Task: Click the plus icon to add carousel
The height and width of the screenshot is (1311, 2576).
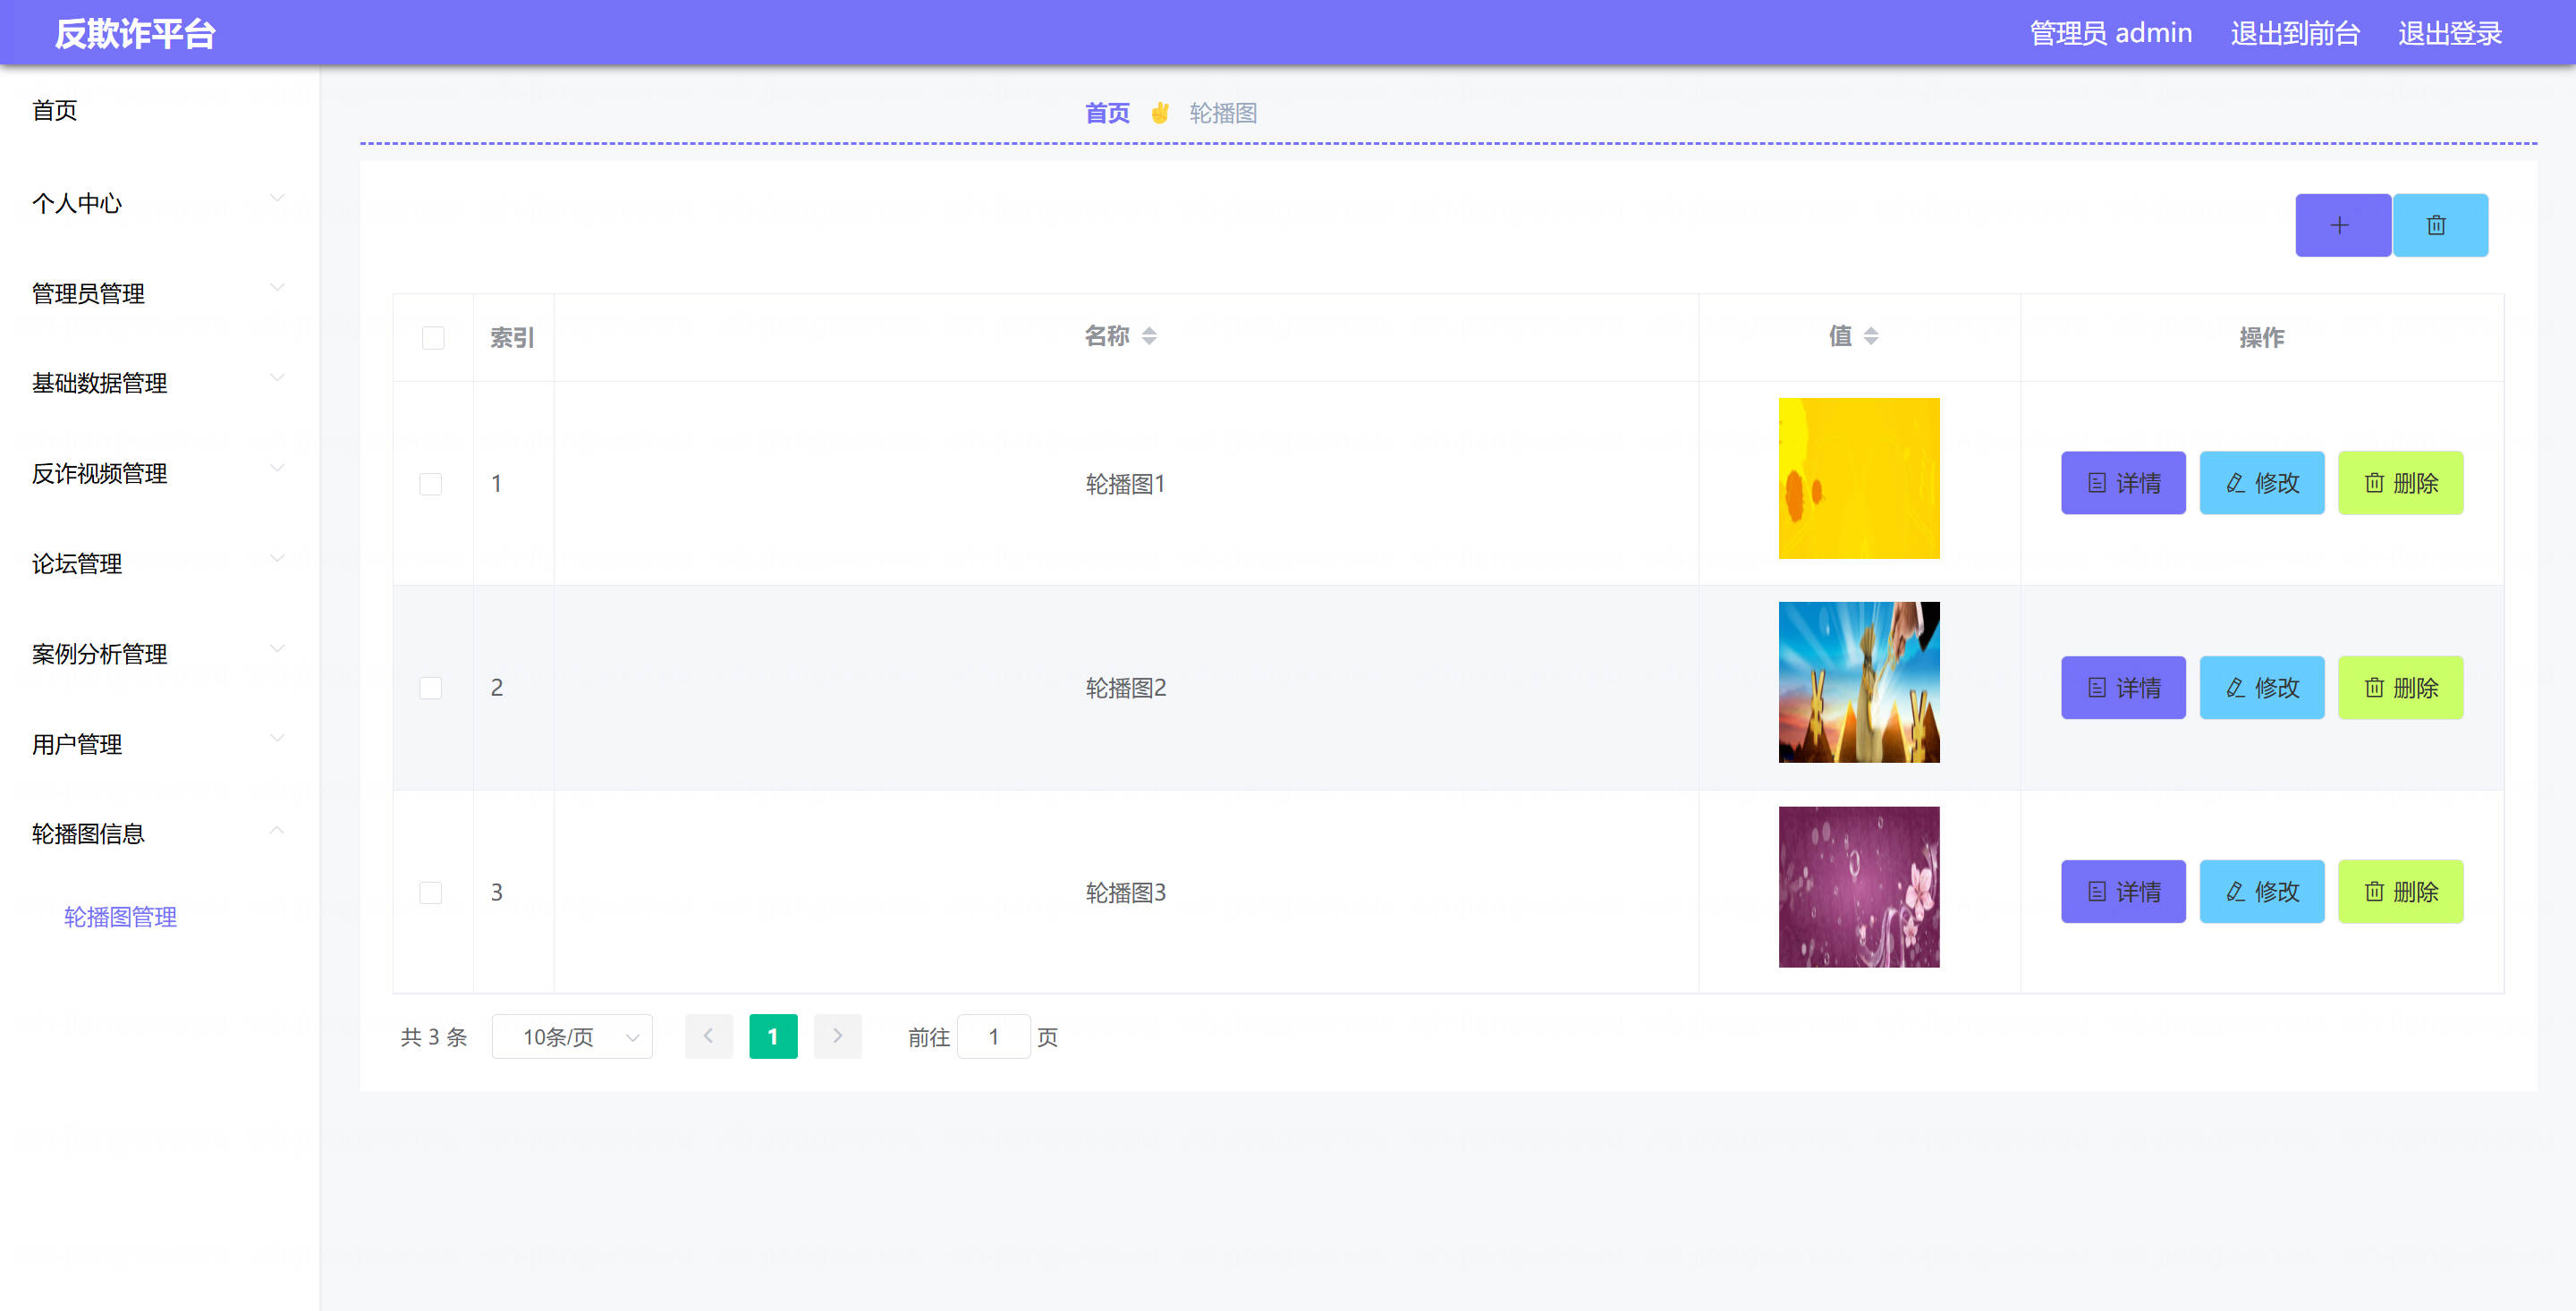Action: [x=2341, y=225]
